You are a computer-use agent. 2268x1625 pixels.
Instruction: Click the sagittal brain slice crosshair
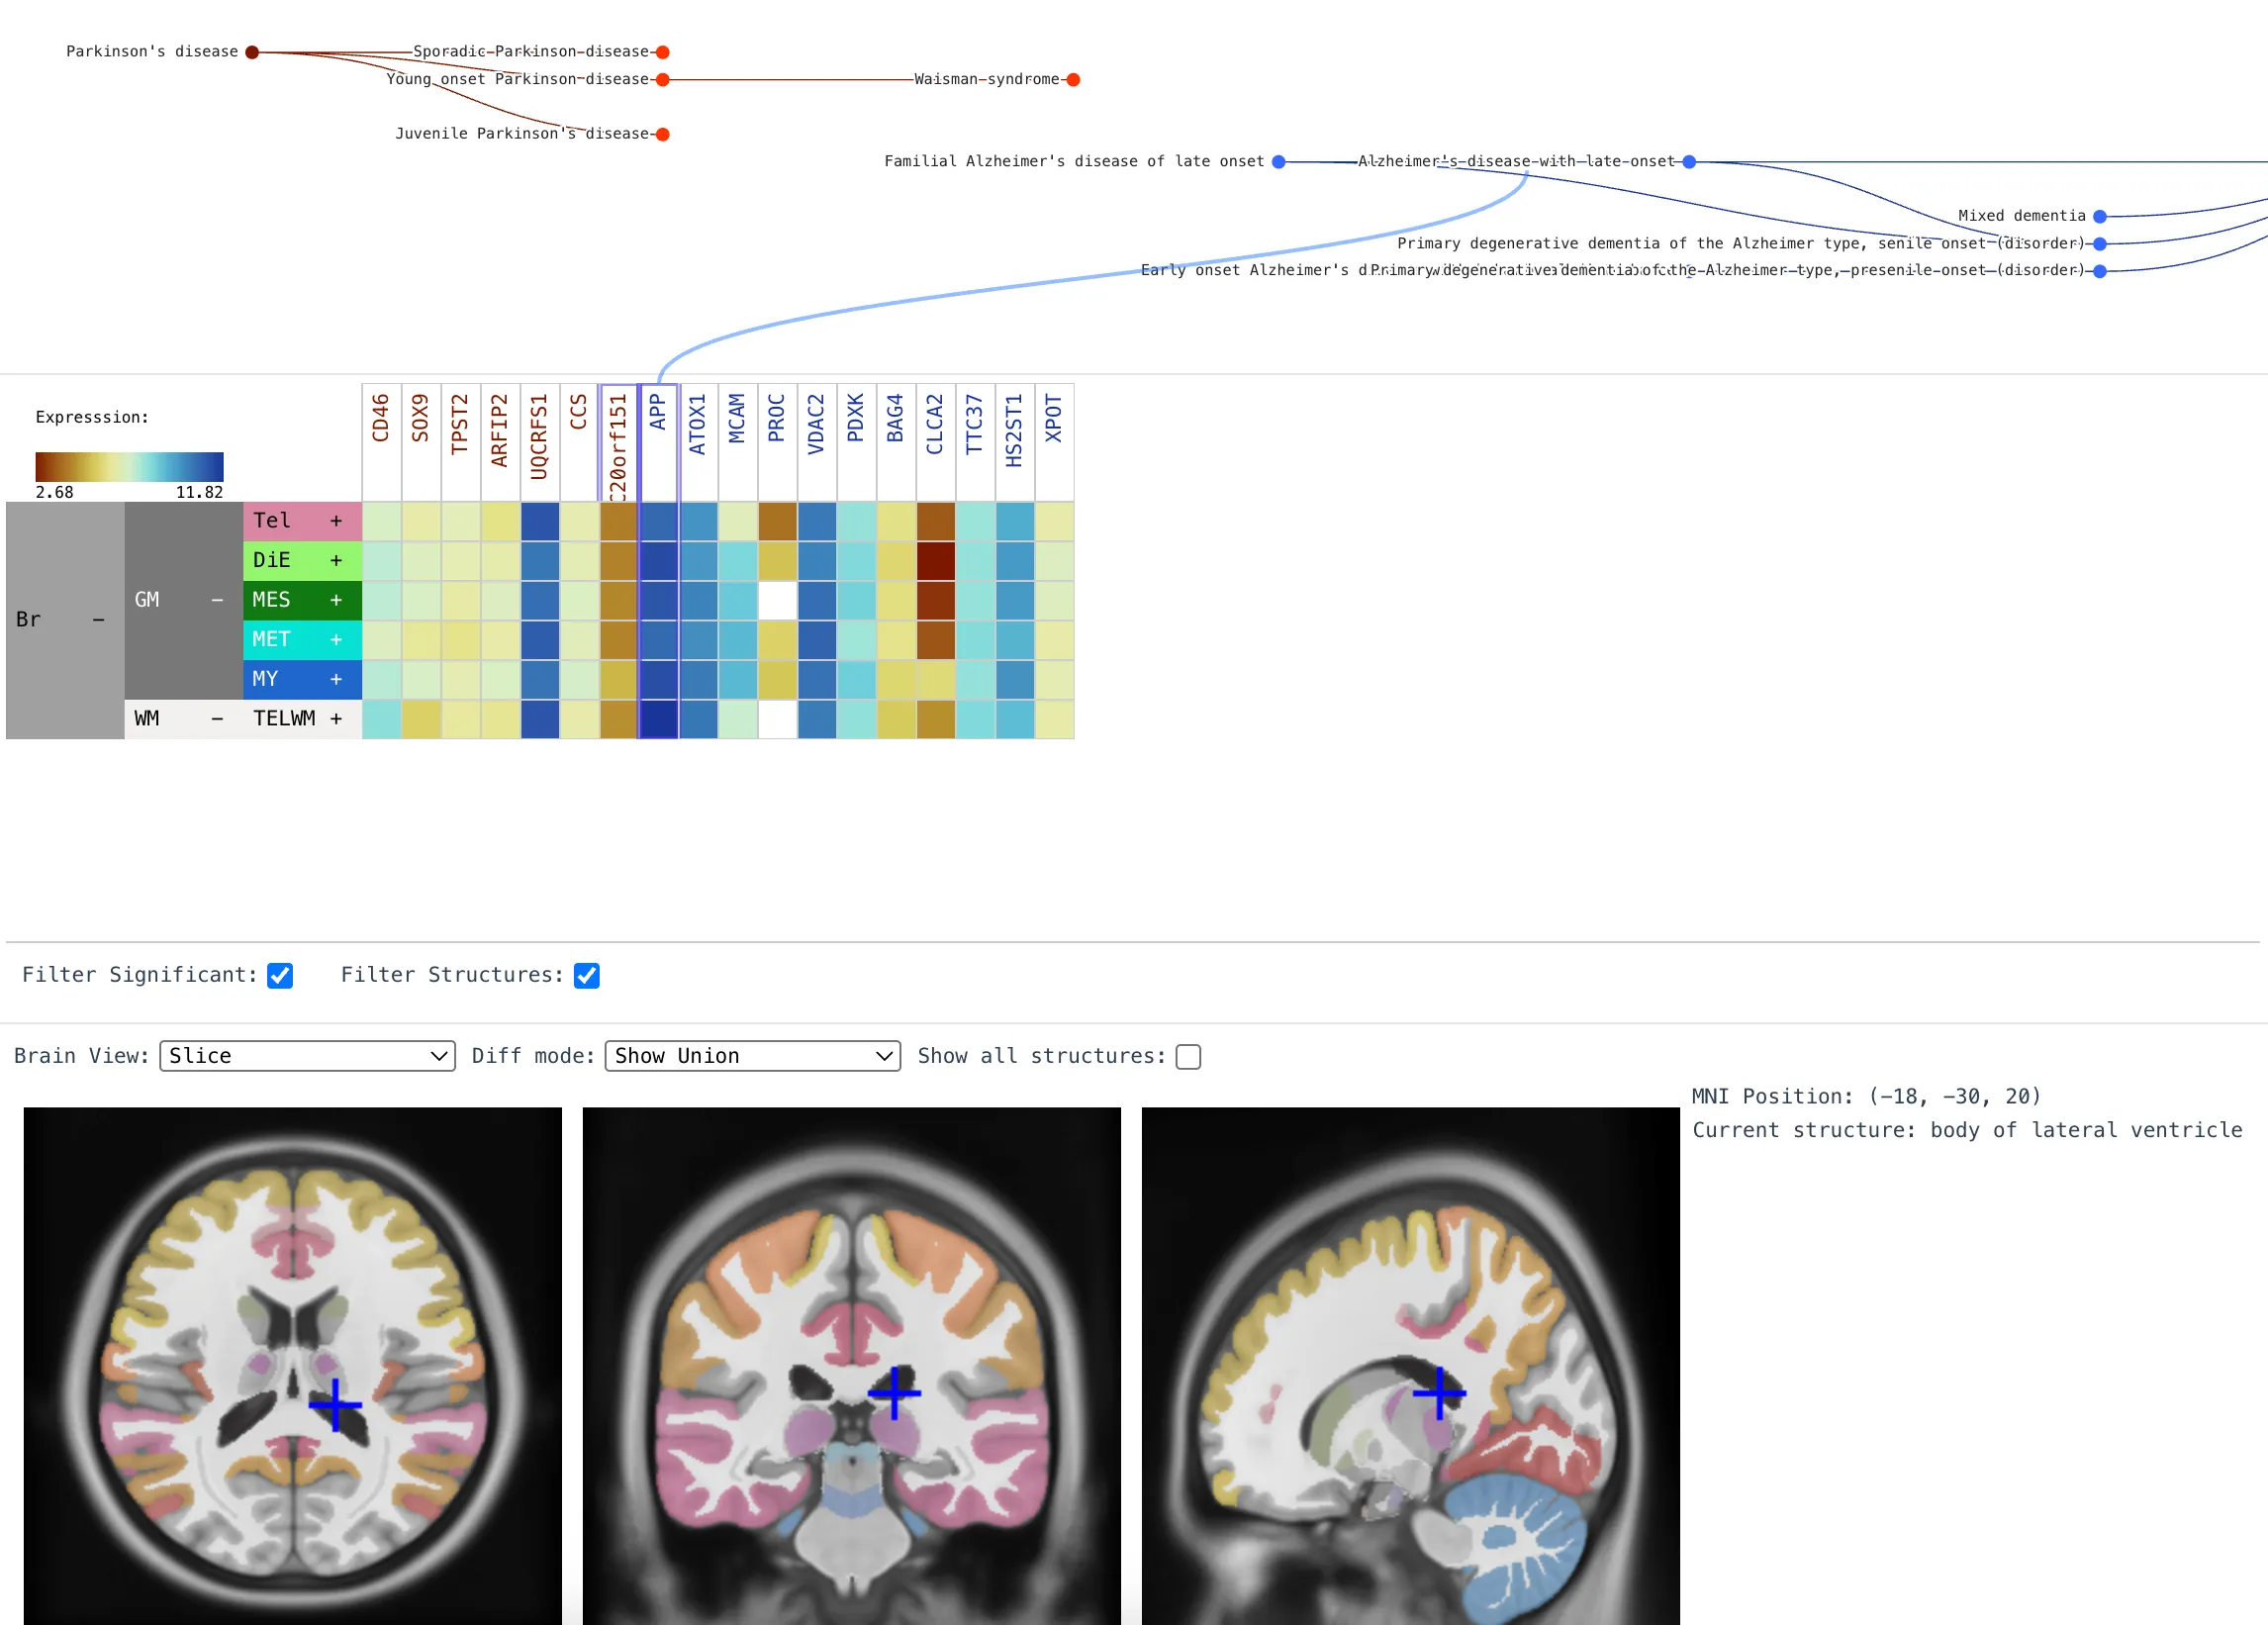click(x=1439, y=1392)
